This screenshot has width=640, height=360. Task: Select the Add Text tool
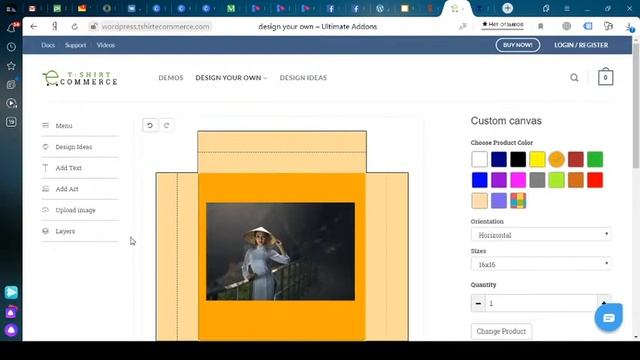(x=80, y=168)
